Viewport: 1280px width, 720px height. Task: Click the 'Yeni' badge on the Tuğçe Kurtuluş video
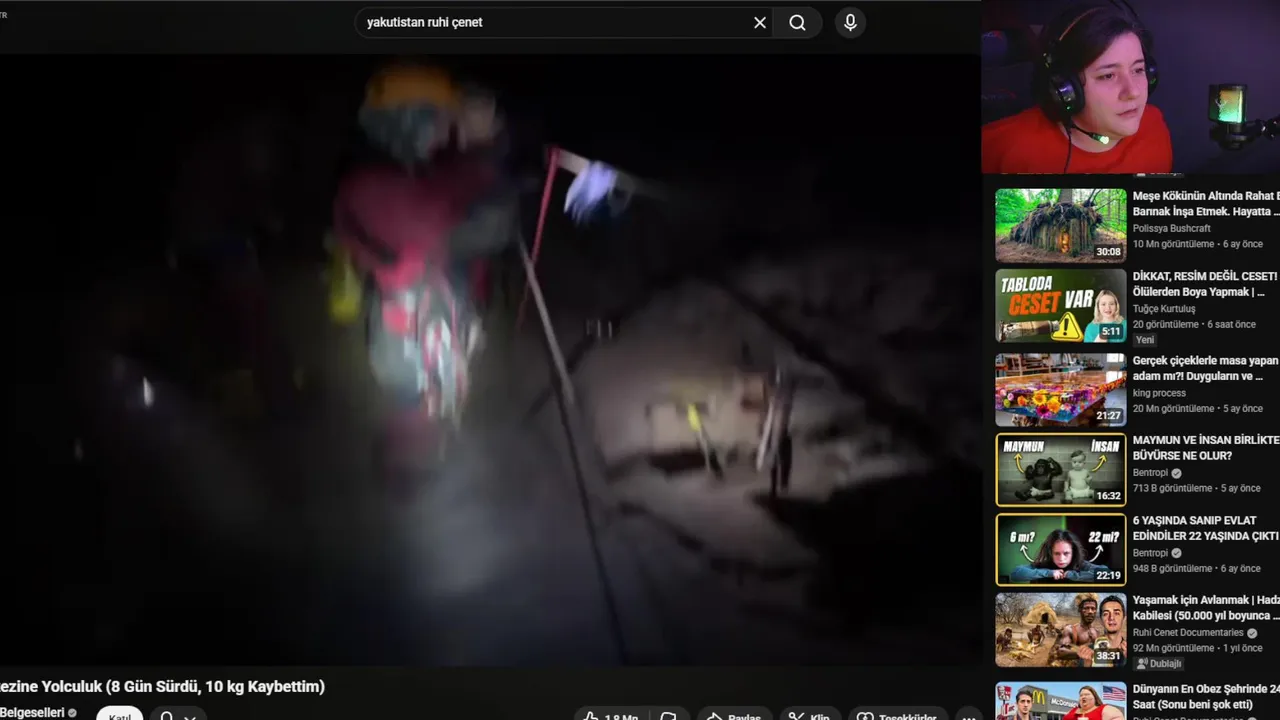pyautogui.click(x=1145, y=340)
